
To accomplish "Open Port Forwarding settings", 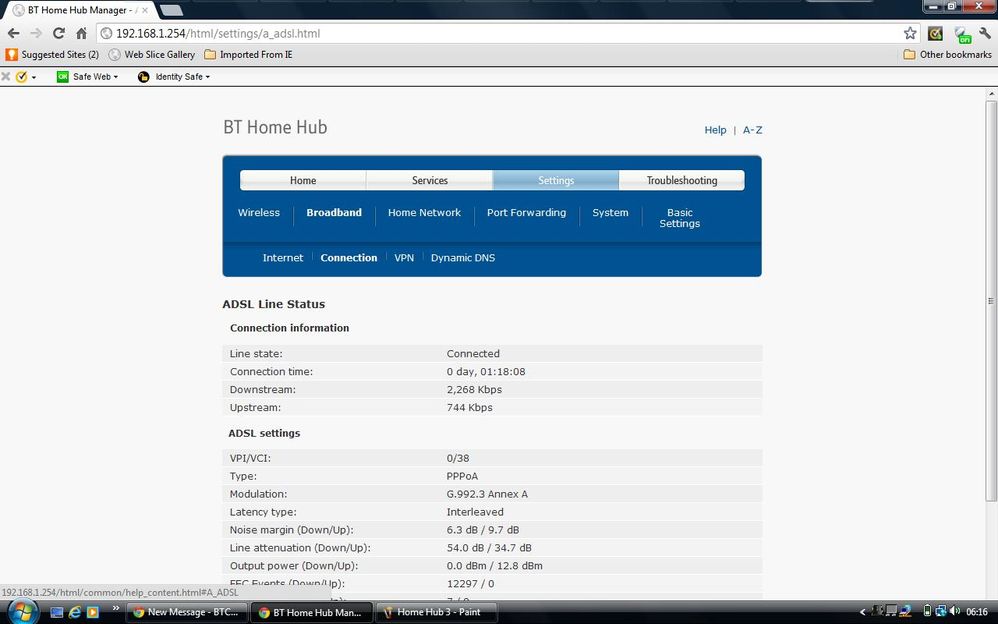I will (526, 213).
